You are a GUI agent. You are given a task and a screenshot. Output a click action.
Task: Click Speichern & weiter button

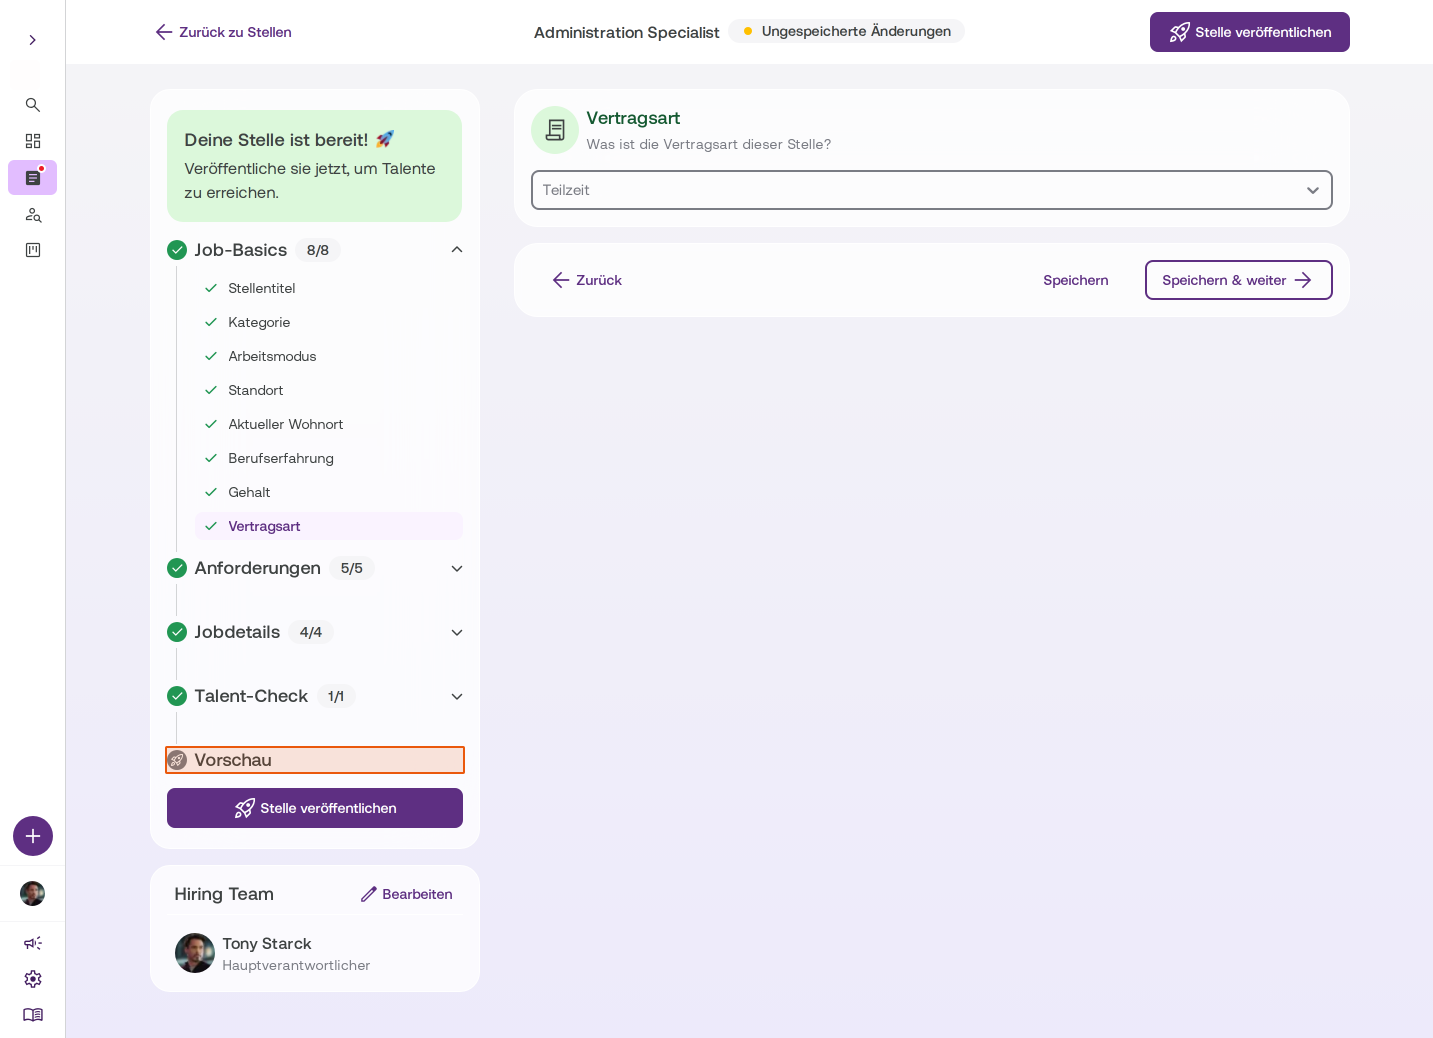pos(1238,280)
